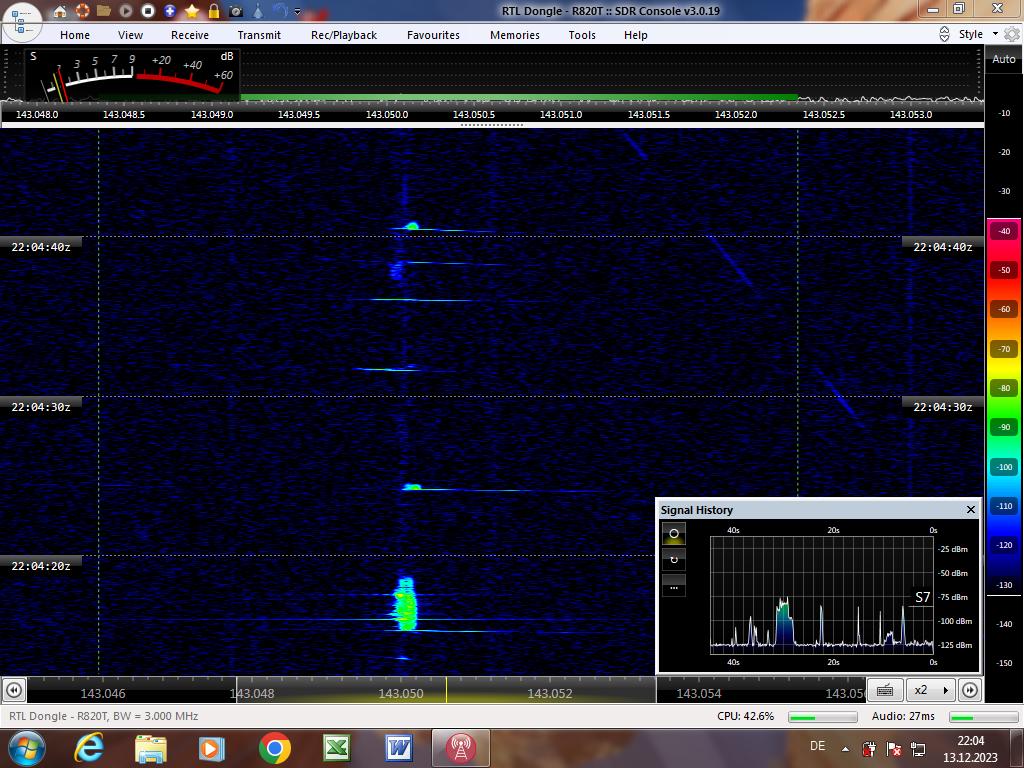Click the taskbar clock showing 22:04
This screenshot has height=768, width=1024.
pyautogui.click(x=970, y=749)
